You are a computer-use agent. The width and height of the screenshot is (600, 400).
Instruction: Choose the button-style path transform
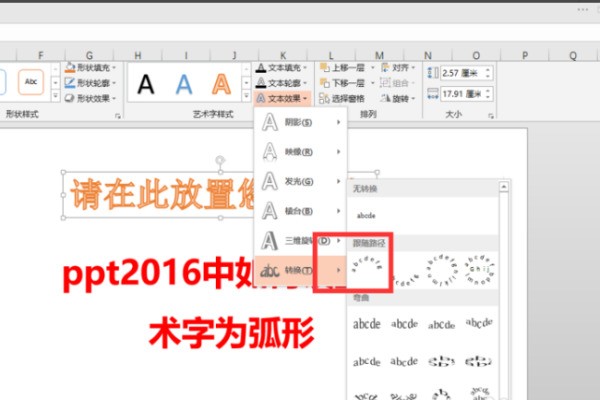[x=479, y=270]
